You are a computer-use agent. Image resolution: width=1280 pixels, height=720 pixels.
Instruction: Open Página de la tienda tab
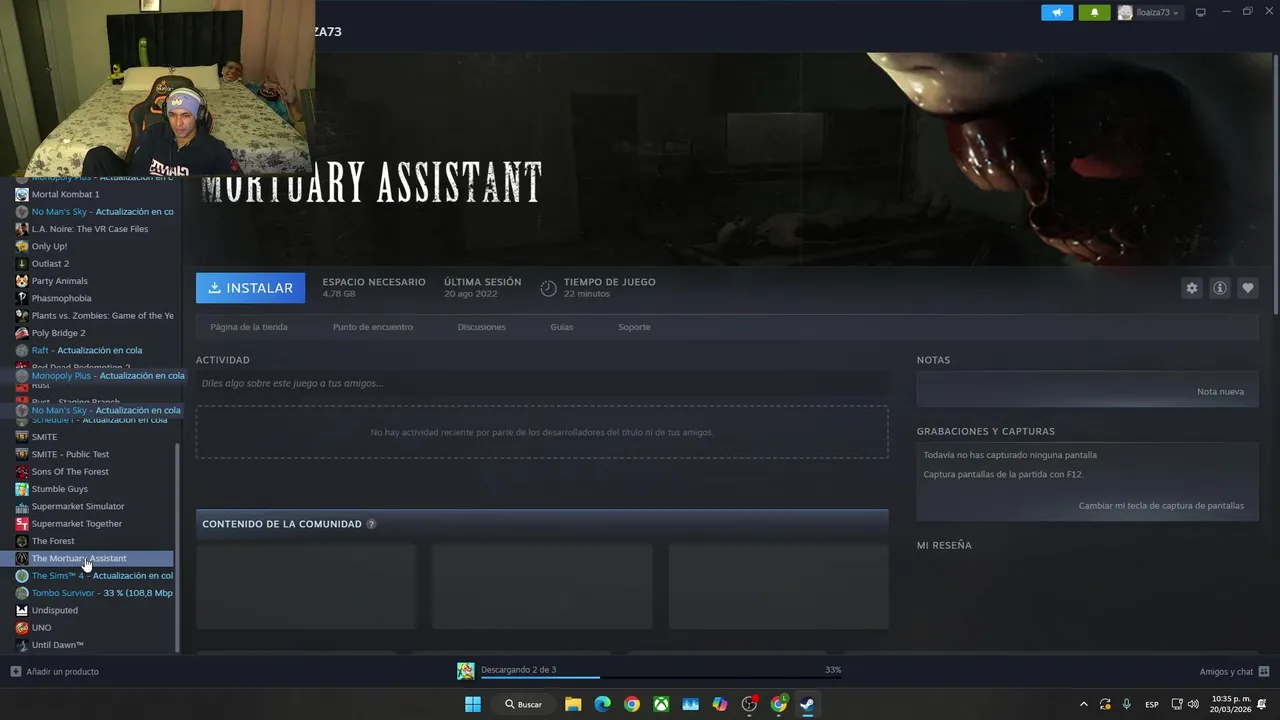pyautogui.click(x=249, y=327)
